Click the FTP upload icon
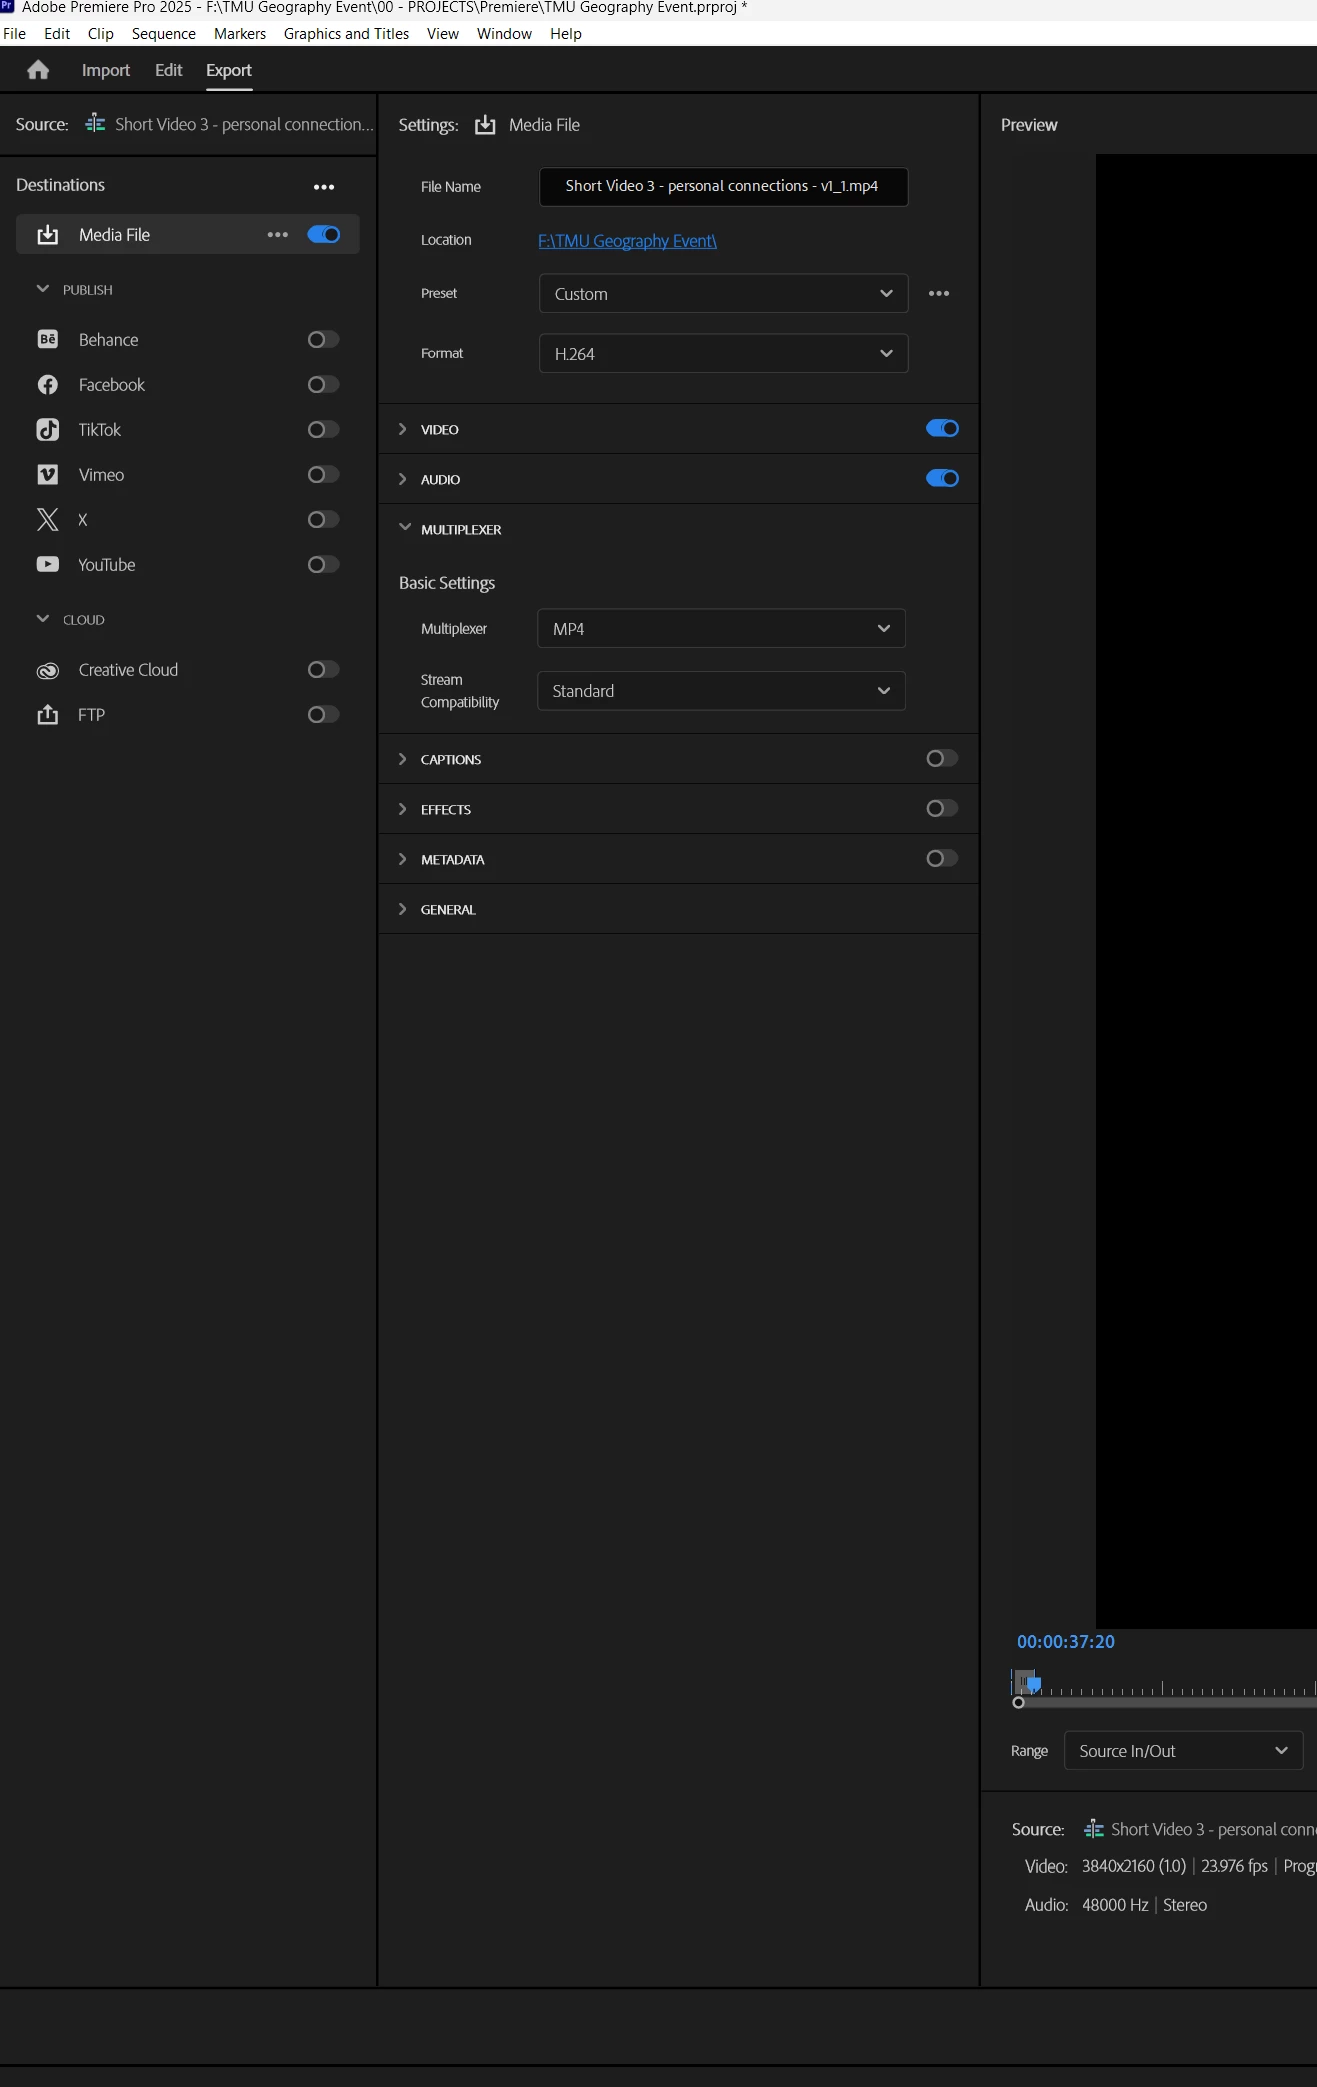The width and height of the screenshot is (1317, 2087). 47,714
